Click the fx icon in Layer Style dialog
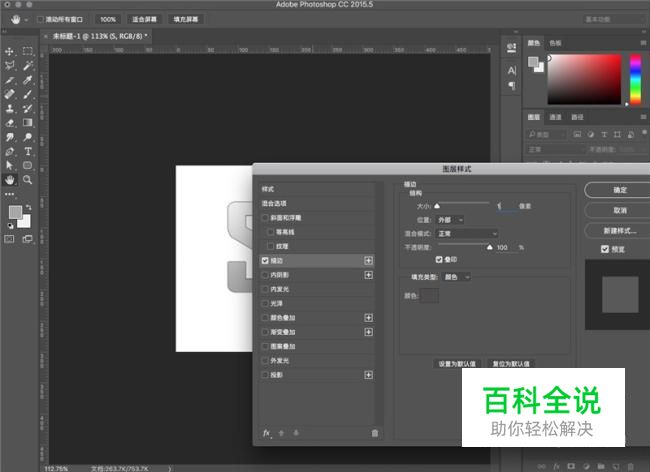Screen dimensions: 650x472 267,433
